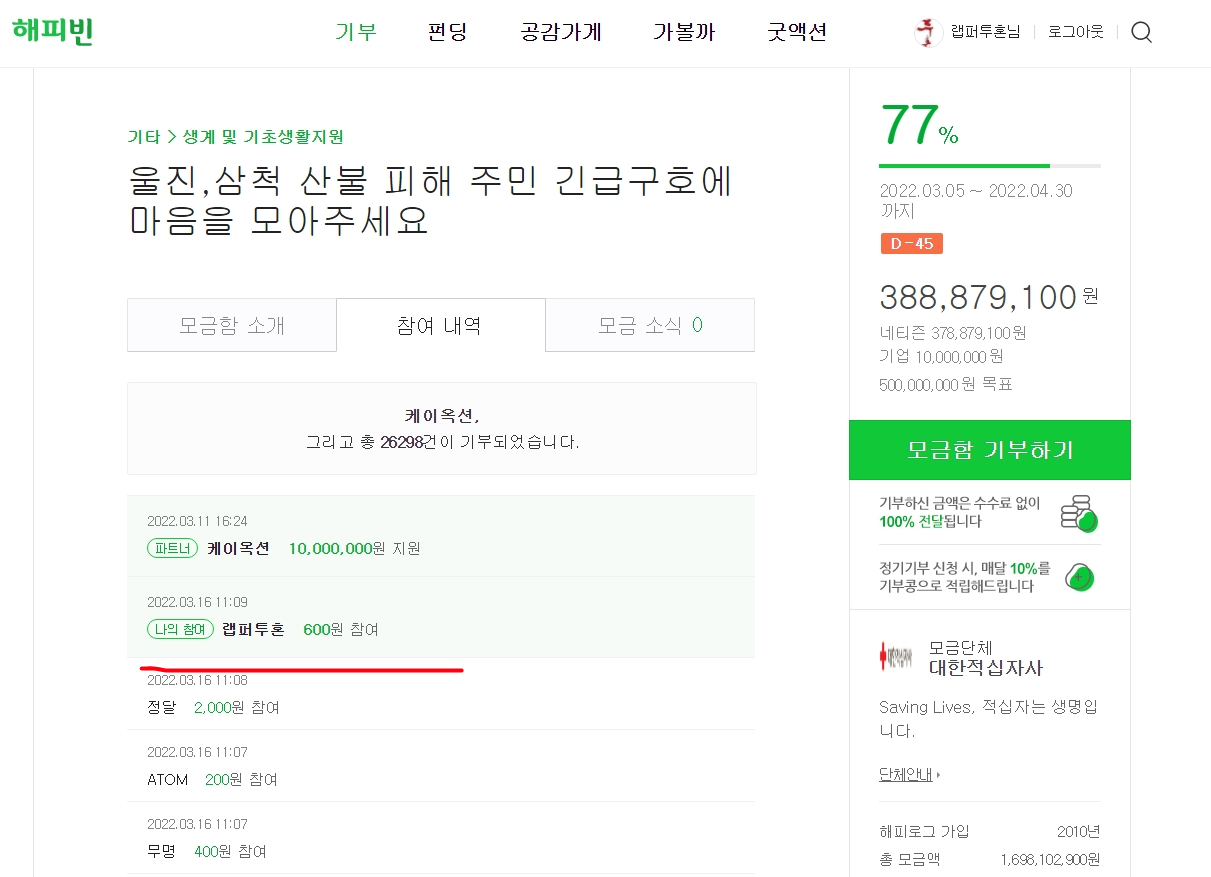Select the 10,000,000원 지원 amount

click(354, 548)
